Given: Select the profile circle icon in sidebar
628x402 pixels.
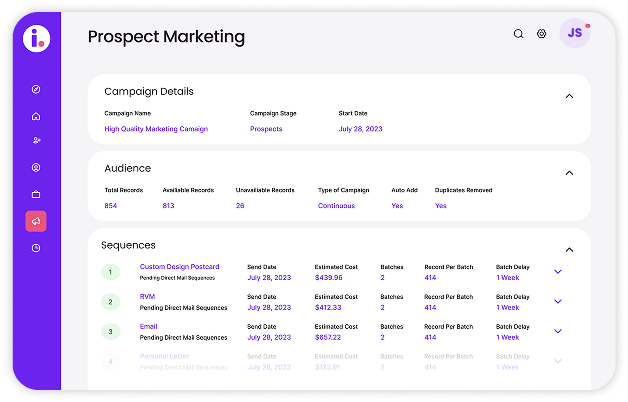Looking at the screenshot, I should click(36, 167).
